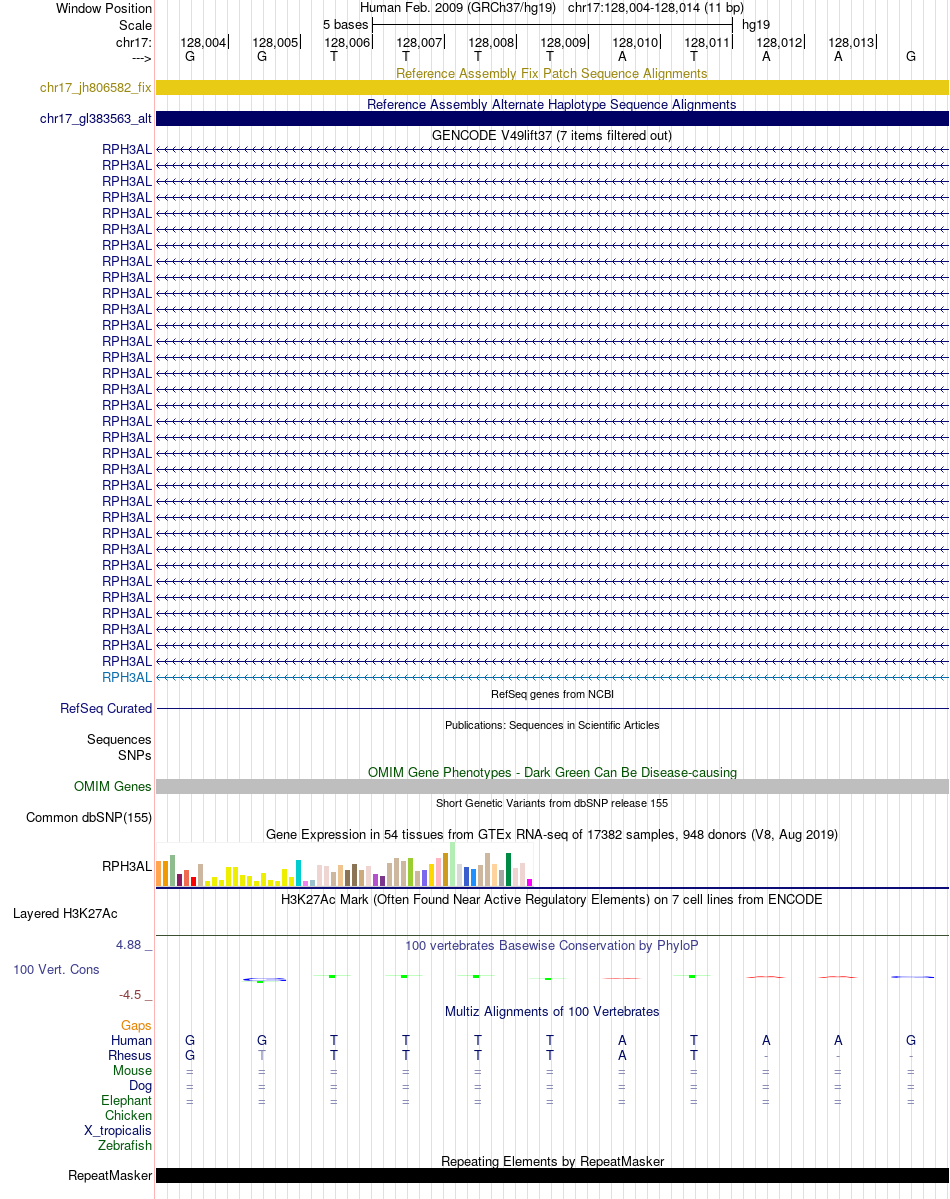The height and width of the screenshot is (1199, 950).
Task: Click the 128,013 ruler position
Action: [851, 43]
